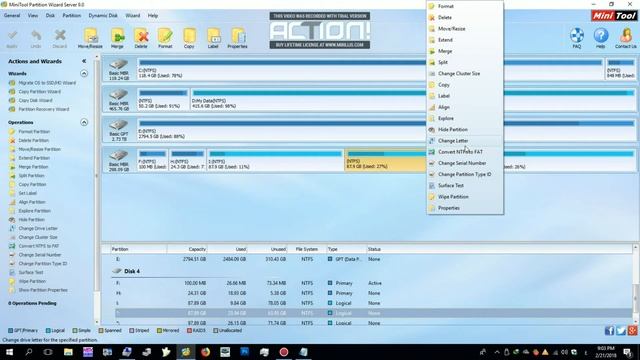Open the Help question mark icon
The width and height of the screenshot is (640, 360).
point(600,36)
